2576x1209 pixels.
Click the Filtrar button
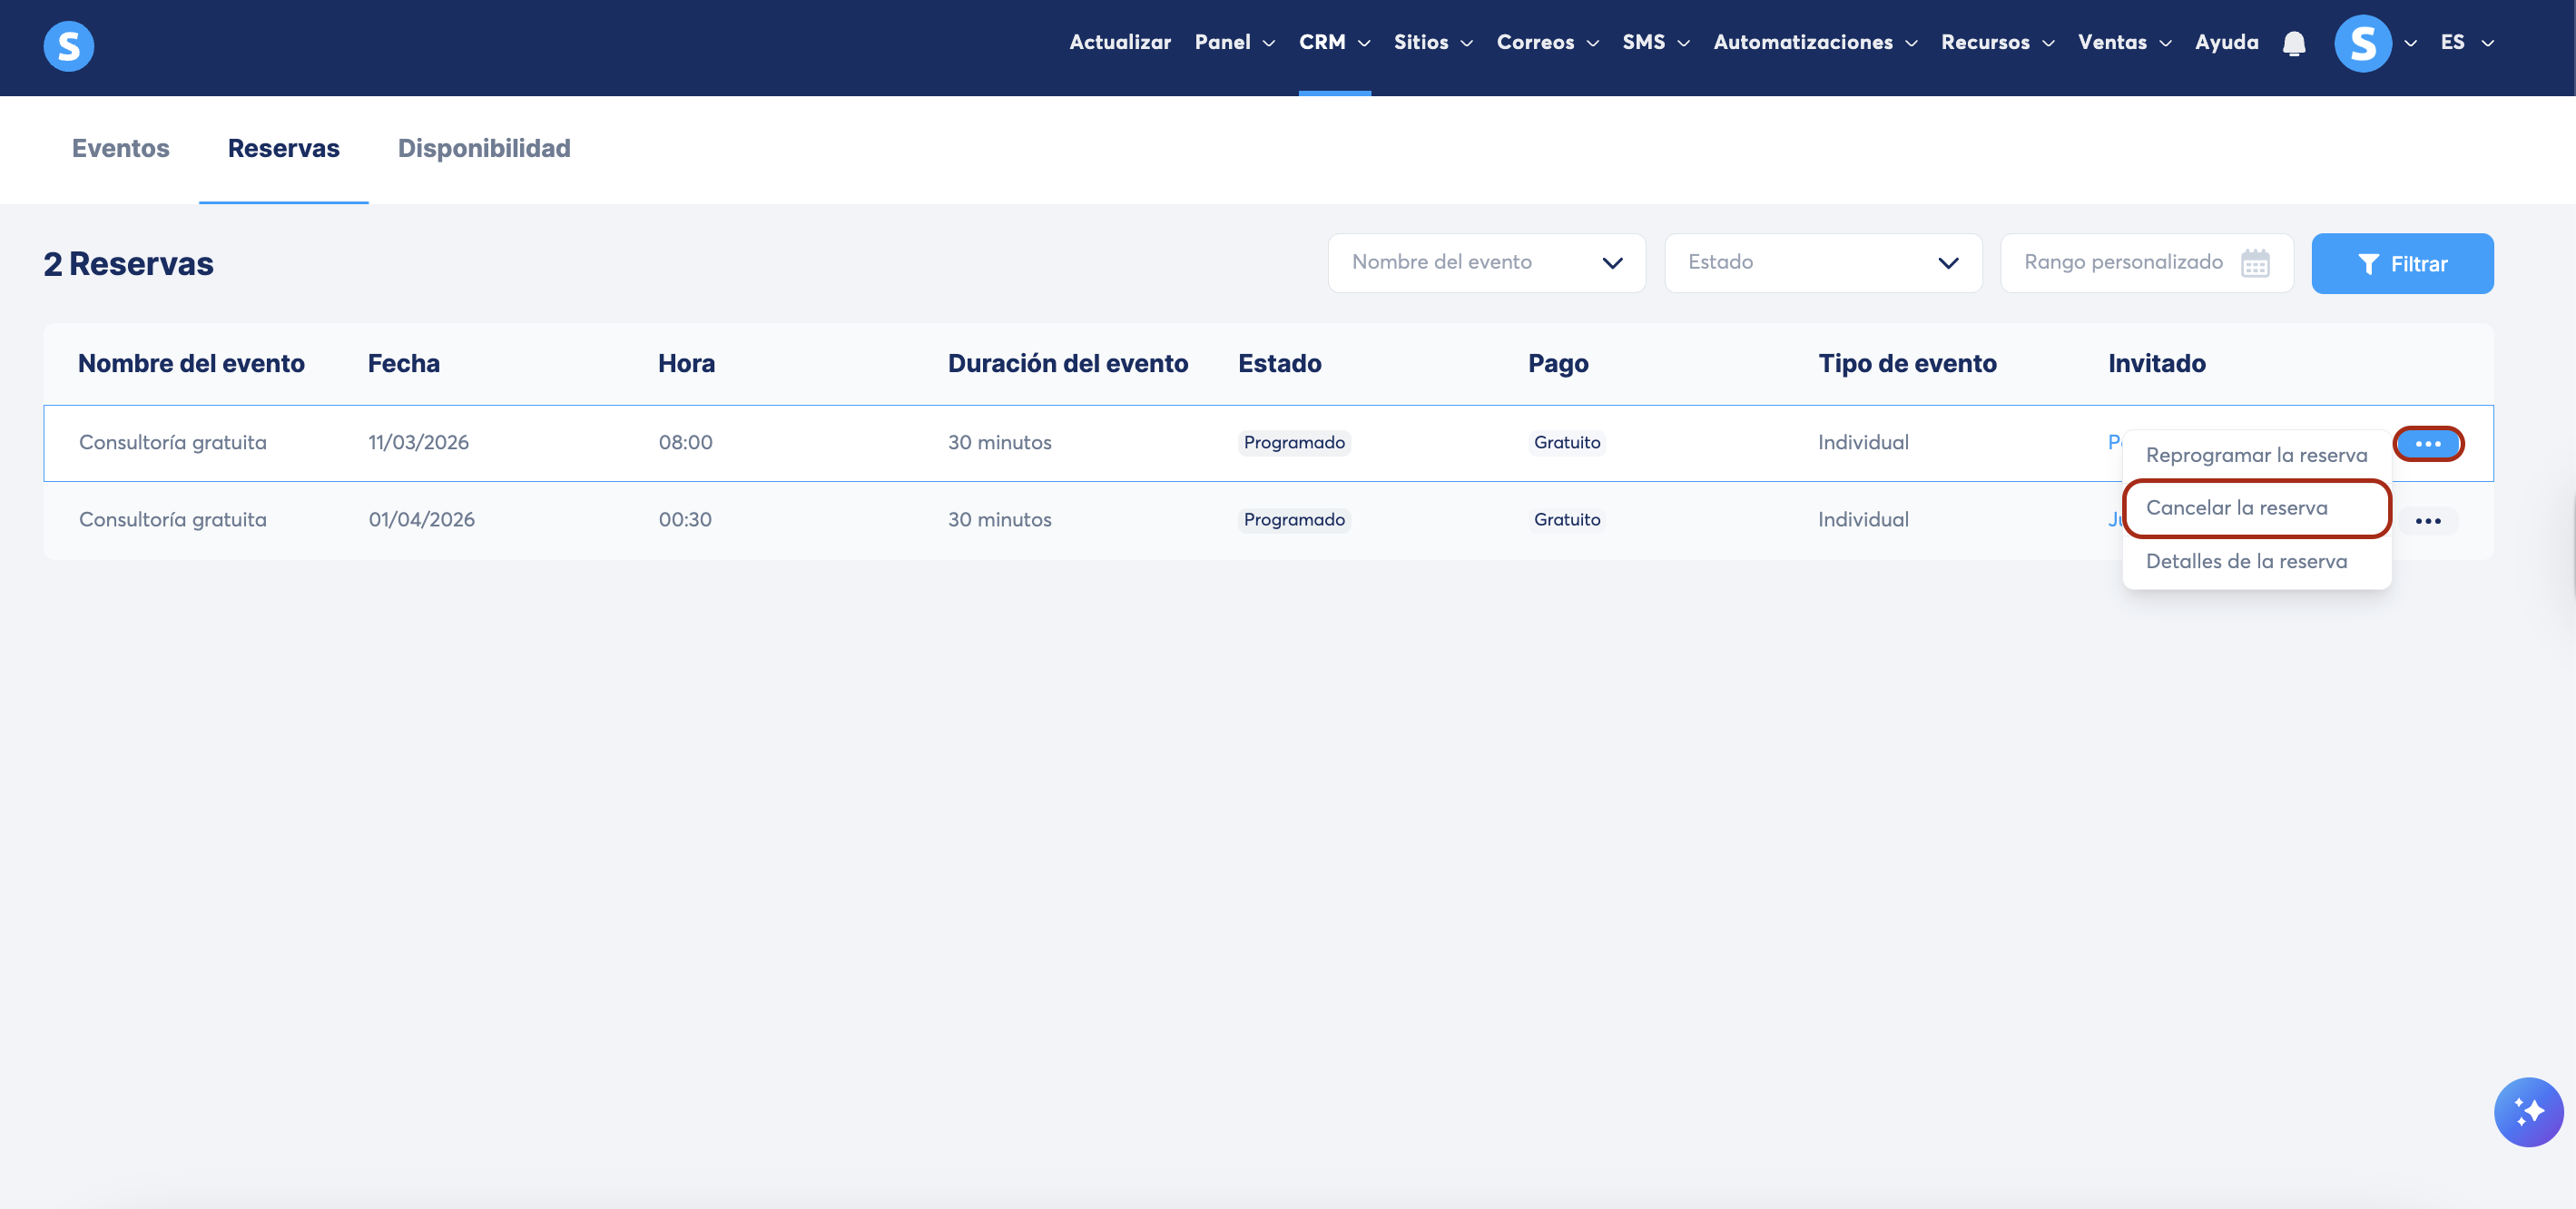pos(2401,264)
